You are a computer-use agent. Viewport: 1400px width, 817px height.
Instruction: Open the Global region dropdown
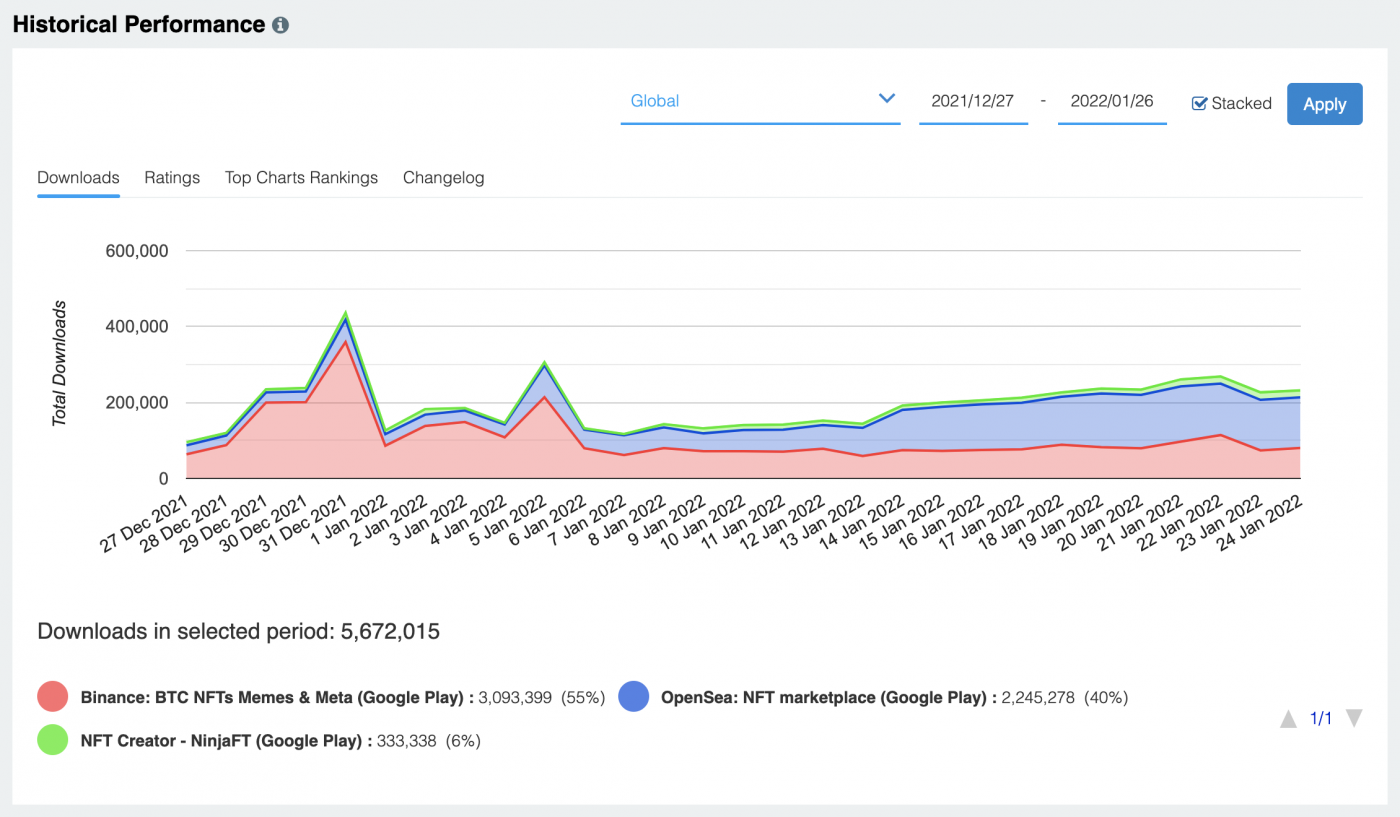pos(760,101)
